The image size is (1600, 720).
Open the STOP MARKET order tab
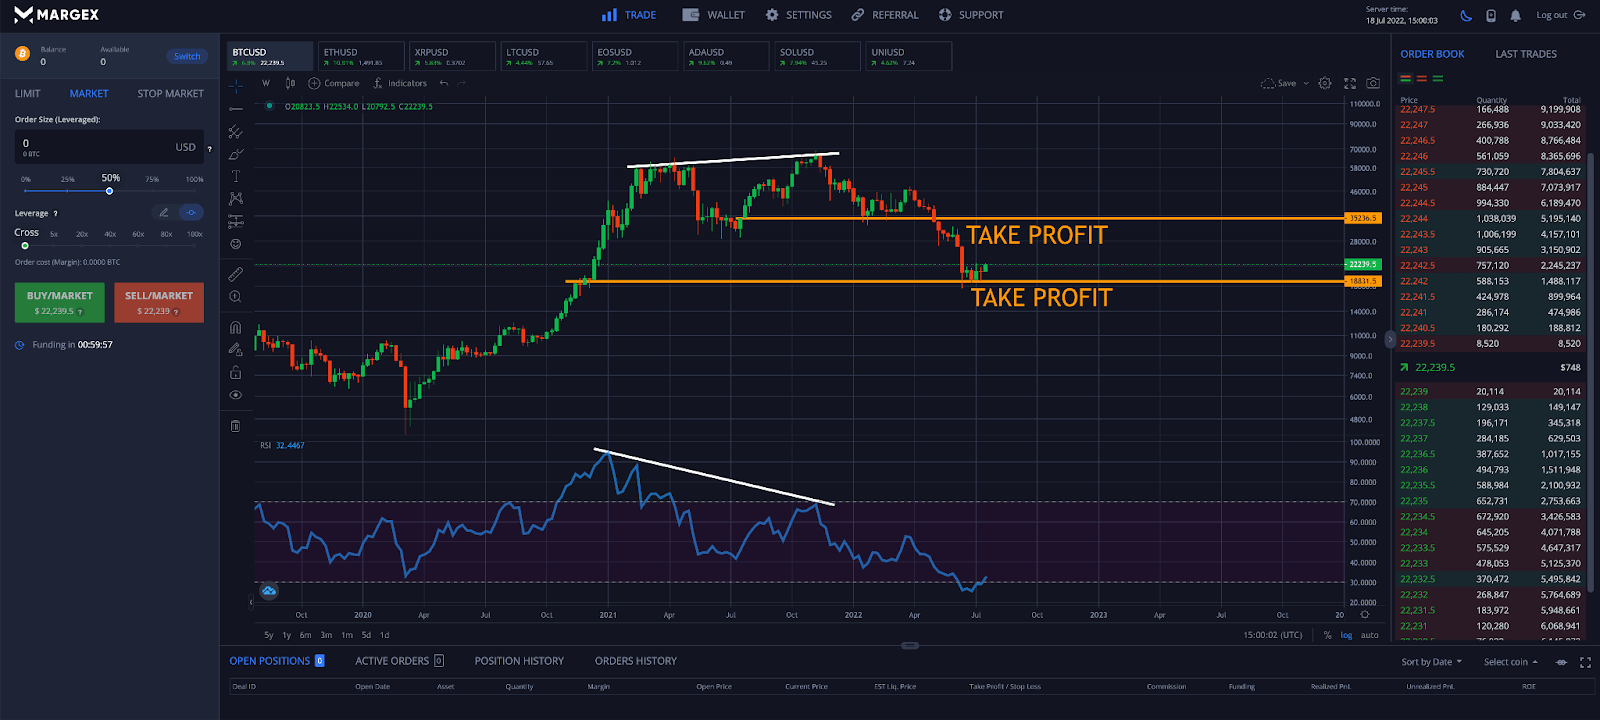(170, 94)
